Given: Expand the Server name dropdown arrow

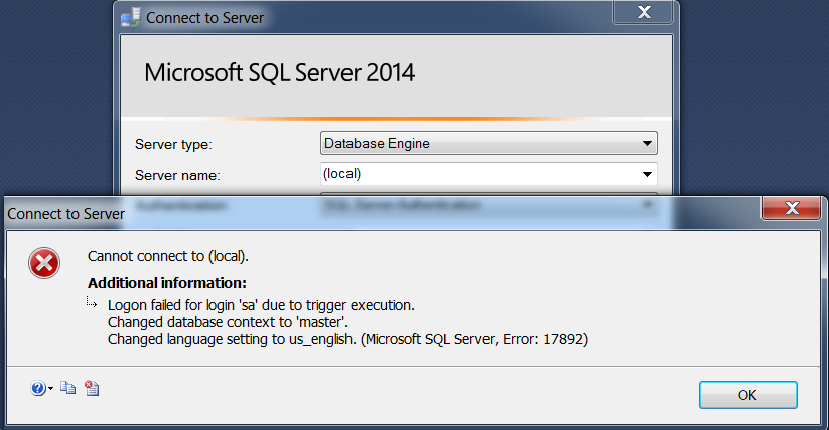Looking at the screenshot, I should click(x=647, y=174).
